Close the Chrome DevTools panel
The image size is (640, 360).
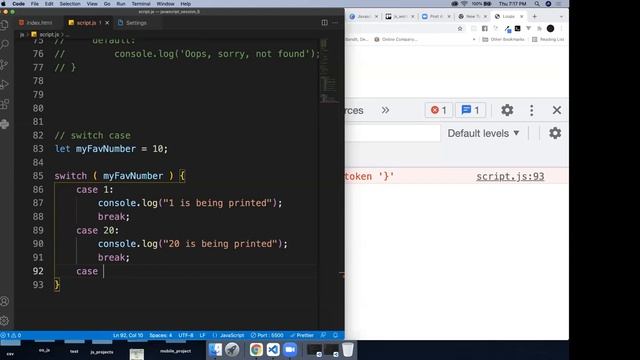click(x=557, y=110)
